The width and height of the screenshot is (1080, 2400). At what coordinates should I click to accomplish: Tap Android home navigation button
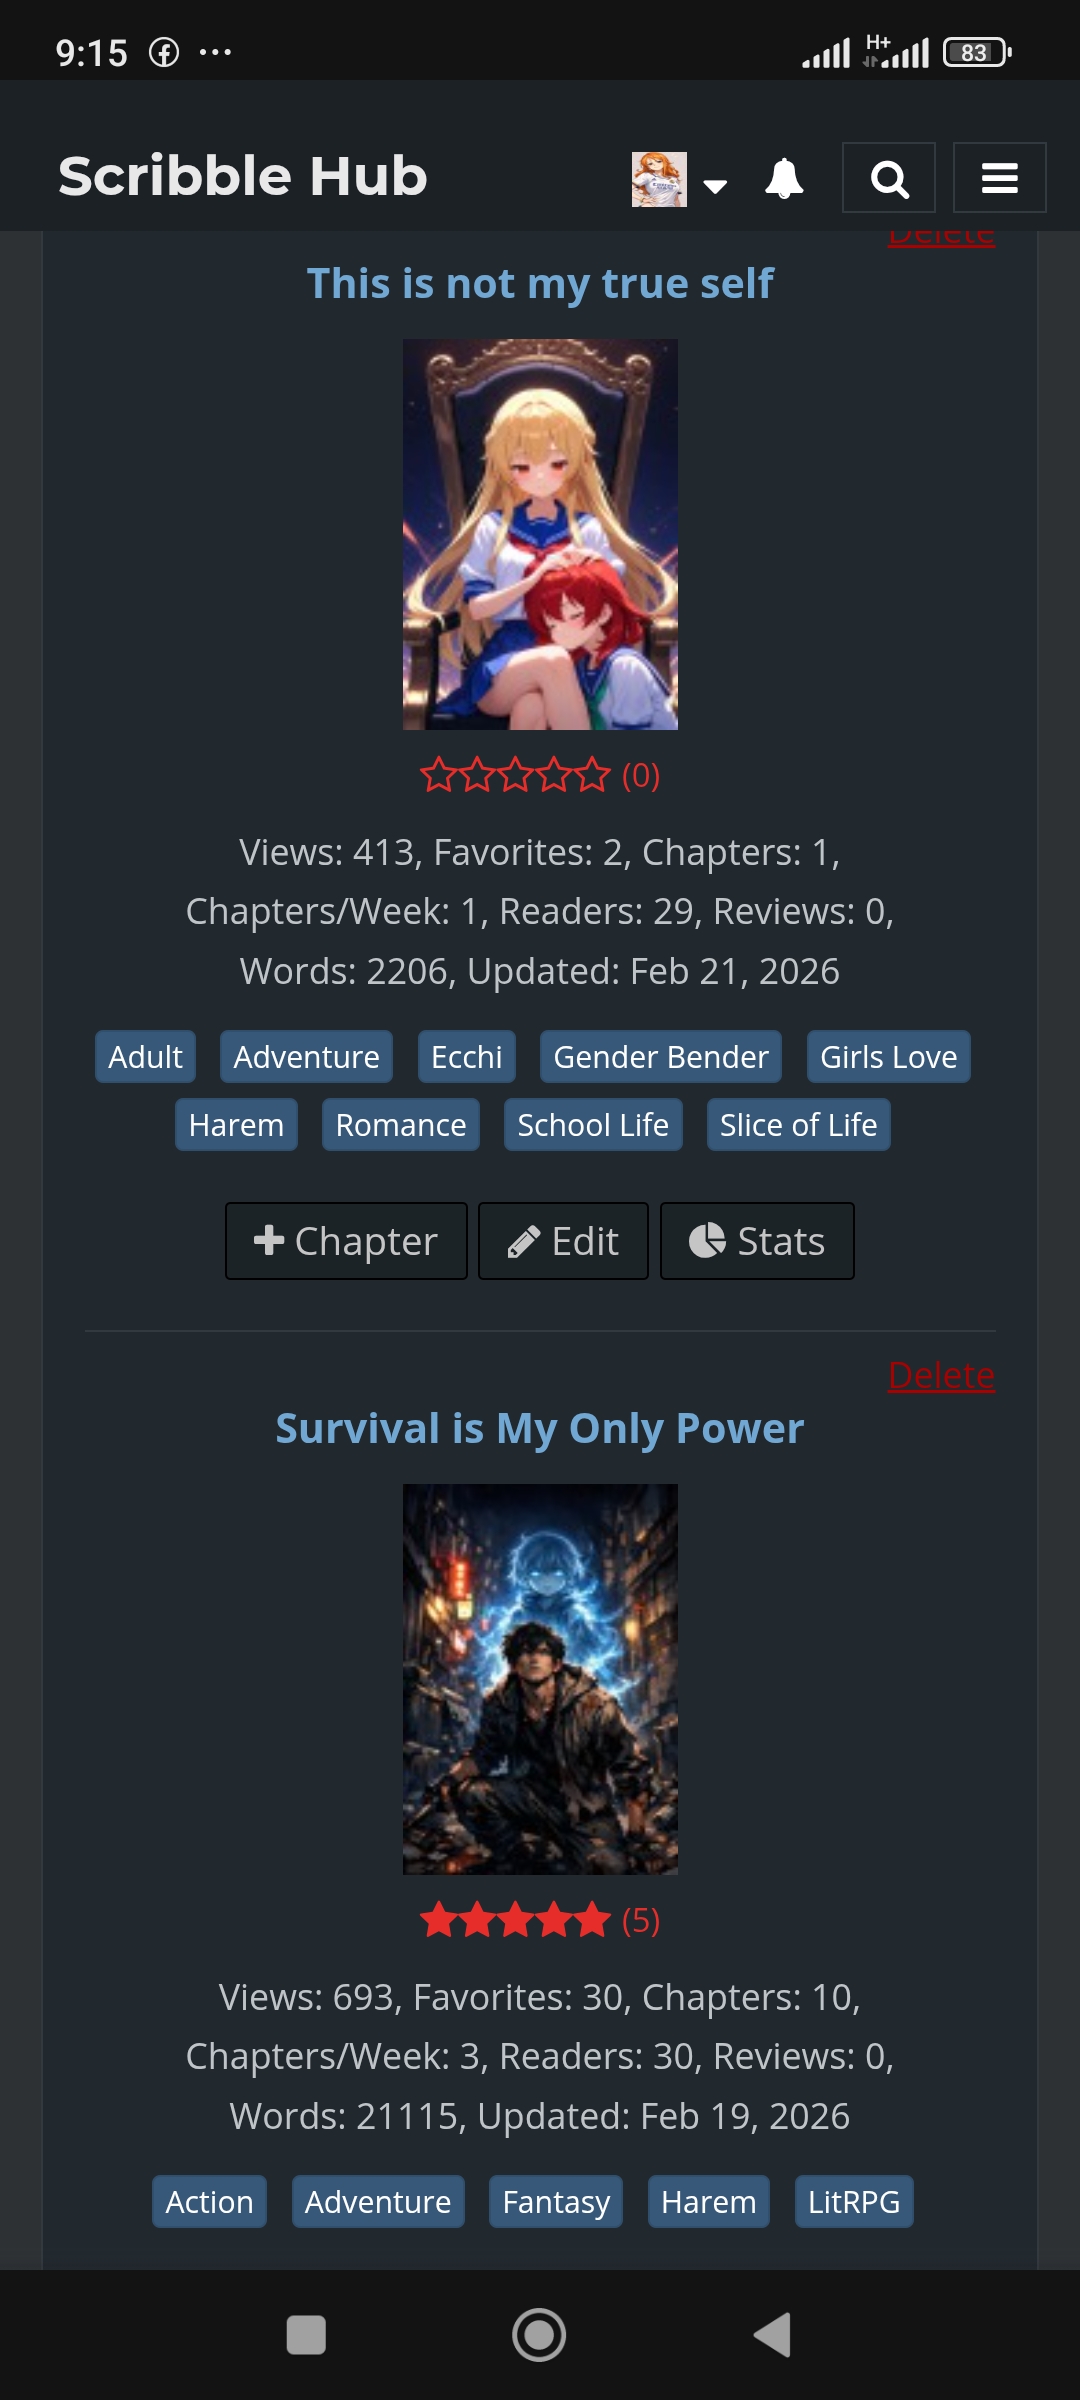(539, 2335)
